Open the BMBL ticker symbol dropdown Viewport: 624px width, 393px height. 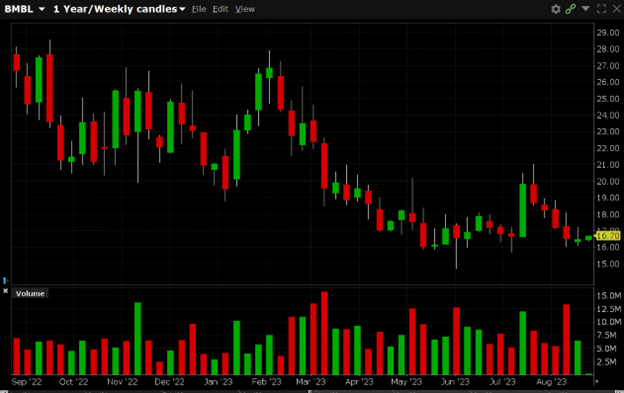pos(25,9)
